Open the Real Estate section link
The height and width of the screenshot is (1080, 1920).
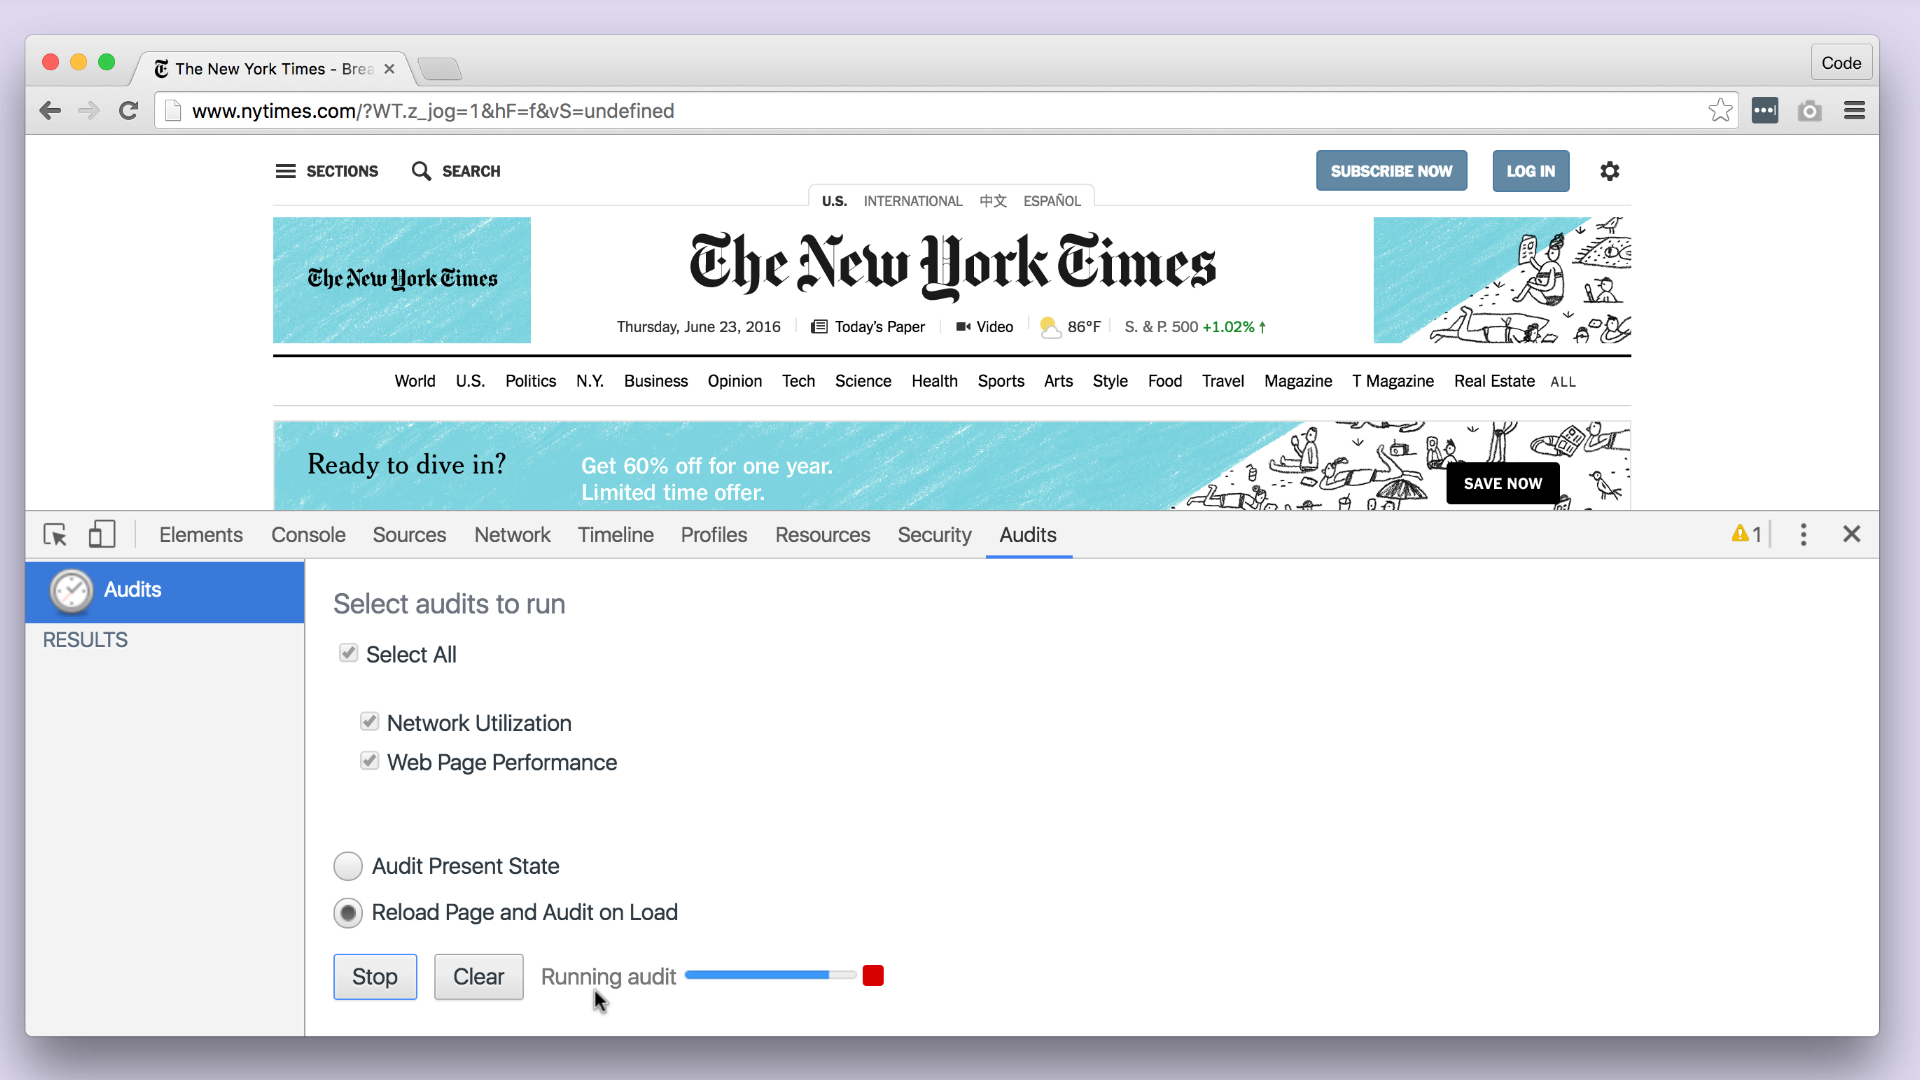pos(1494,381)
